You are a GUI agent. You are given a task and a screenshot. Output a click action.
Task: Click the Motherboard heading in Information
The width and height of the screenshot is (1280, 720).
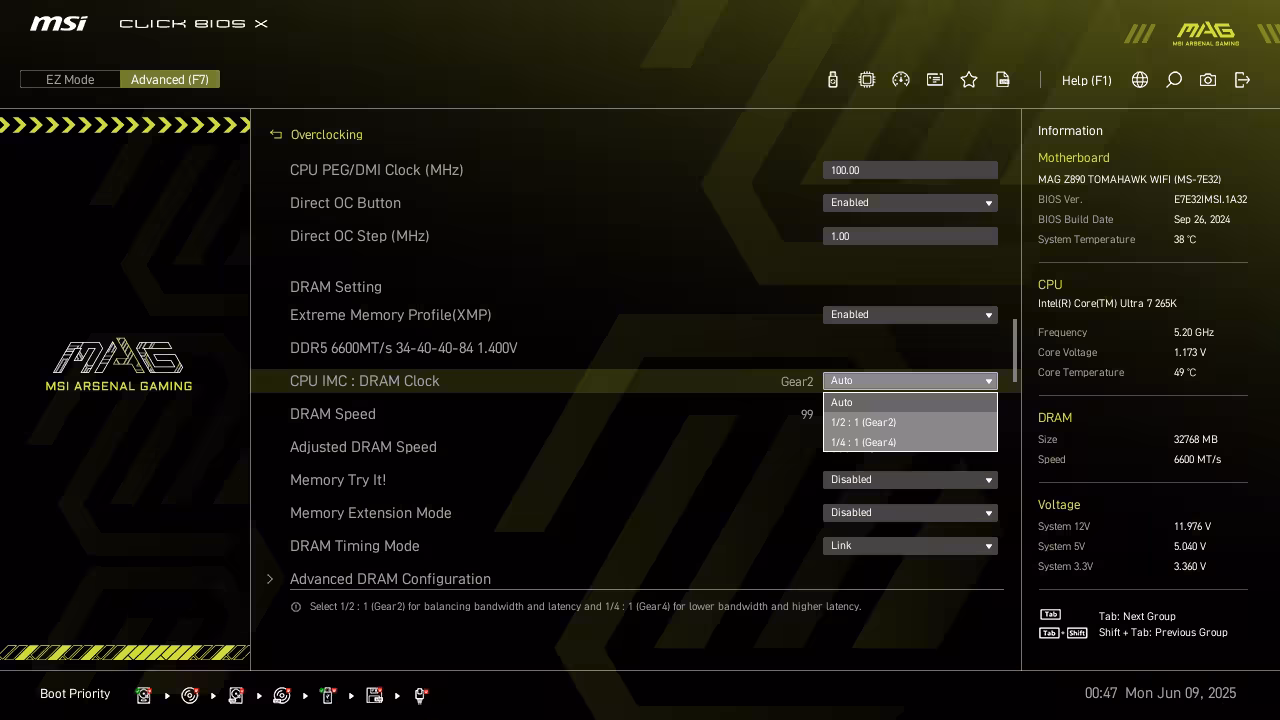tap(1074, 158)
